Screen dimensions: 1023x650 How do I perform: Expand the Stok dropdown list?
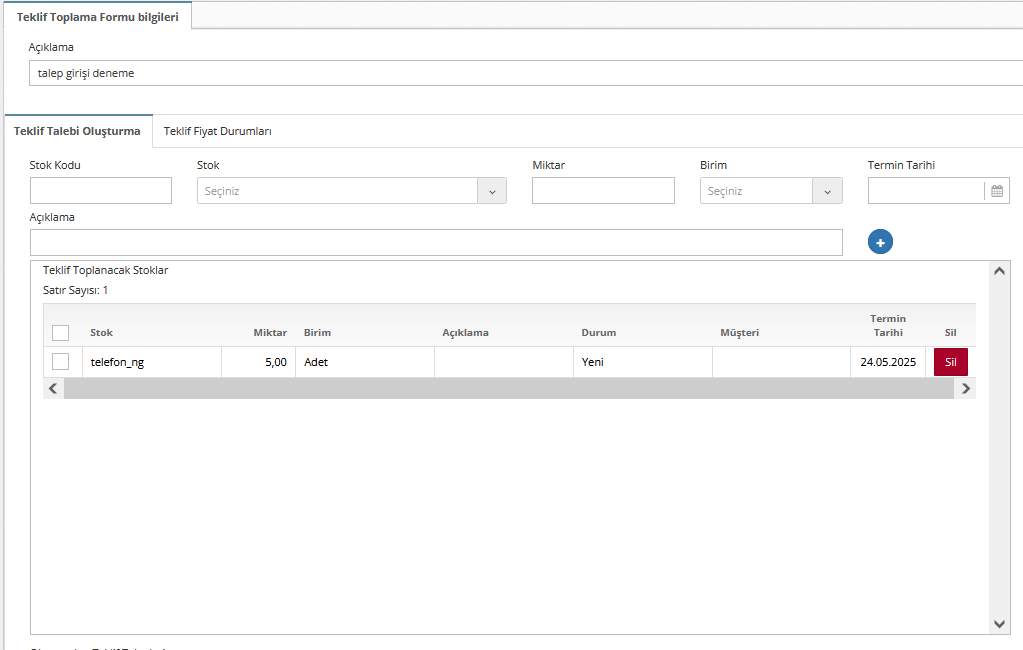[x=491, y=191]
